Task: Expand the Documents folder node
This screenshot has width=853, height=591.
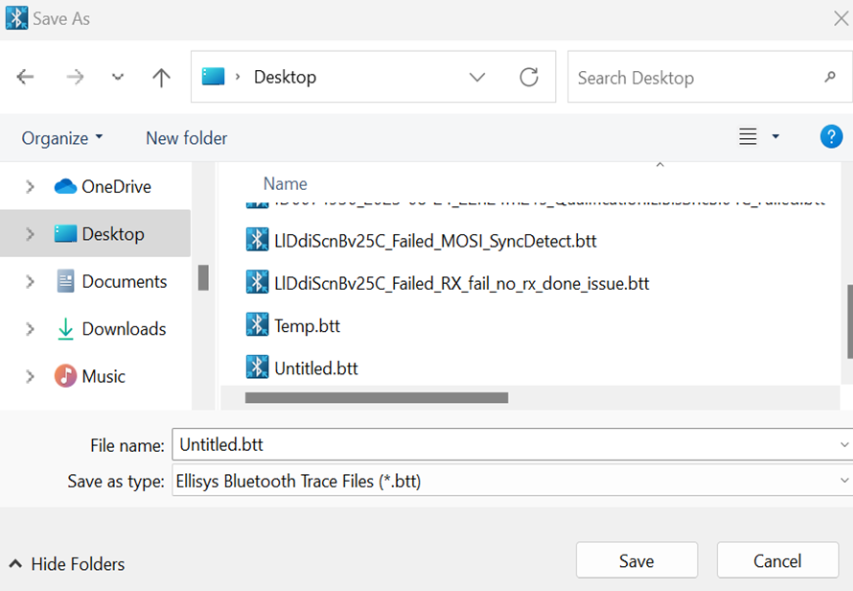Action: [x=30, y=282]
